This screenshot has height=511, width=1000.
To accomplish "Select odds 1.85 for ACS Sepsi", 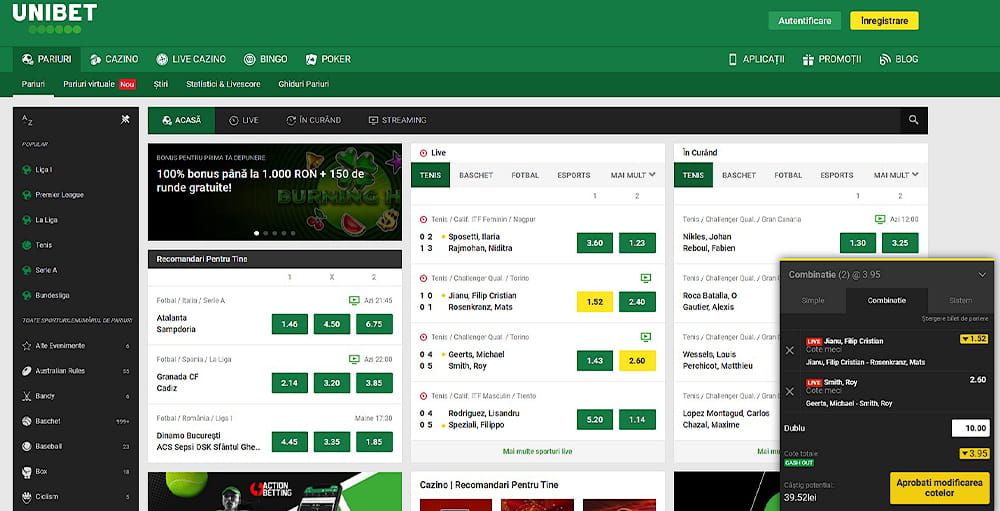I will pyautogui.click(x=374, y=441).
